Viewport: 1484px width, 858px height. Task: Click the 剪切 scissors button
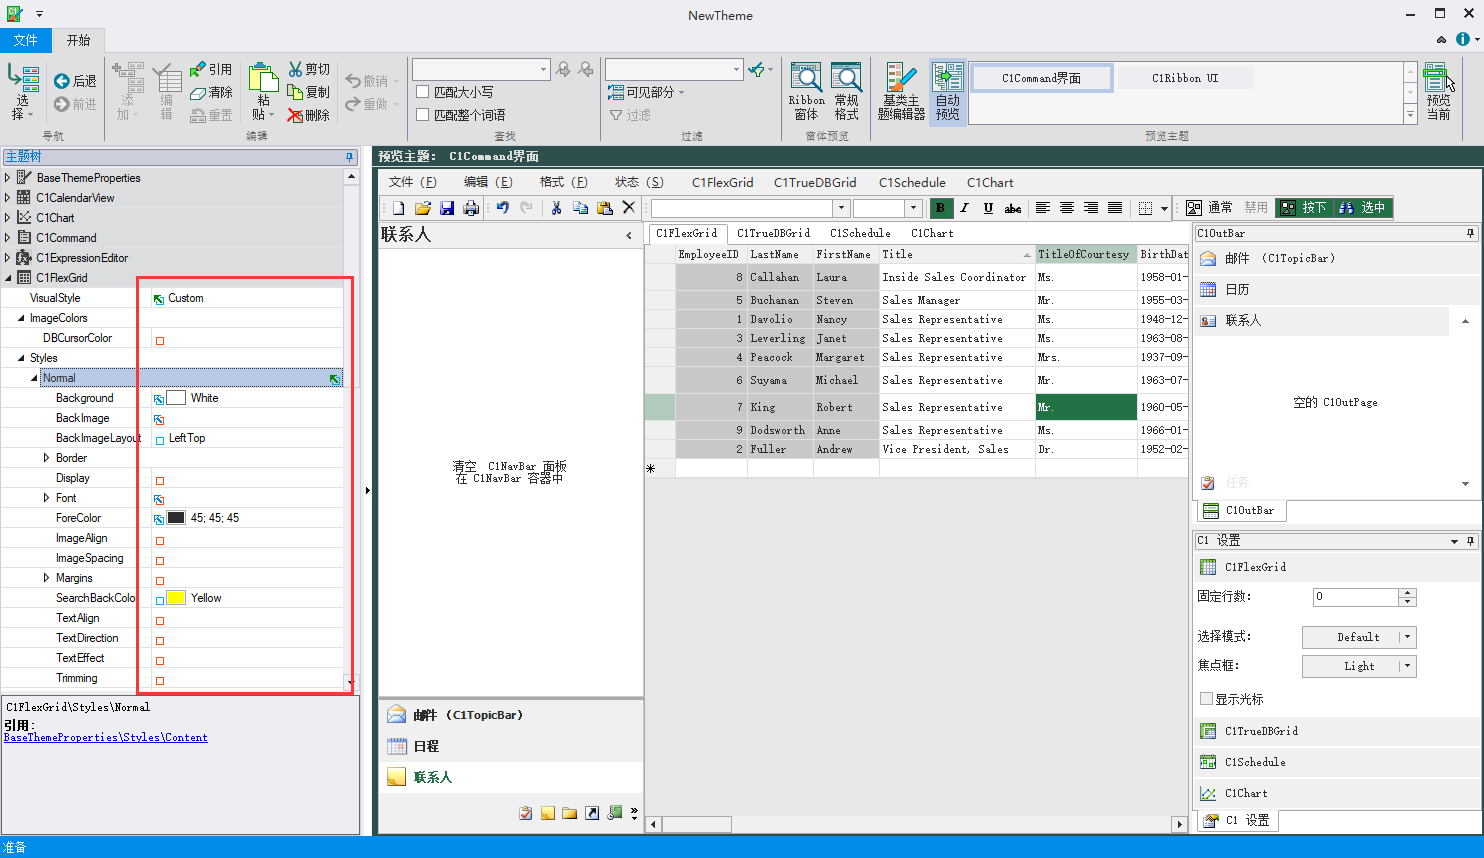[x=309, y=69]
